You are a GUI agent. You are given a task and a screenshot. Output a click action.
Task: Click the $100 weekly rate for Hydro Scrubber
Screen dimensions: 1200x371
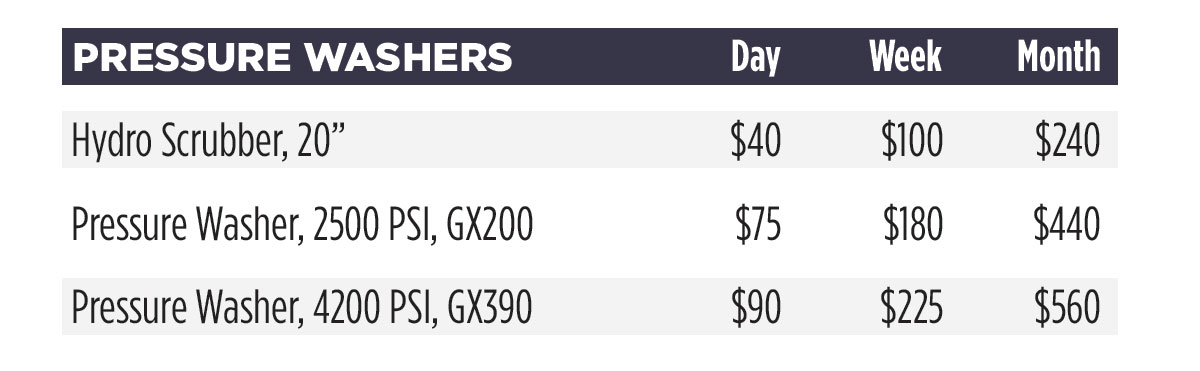click(912, 141)
